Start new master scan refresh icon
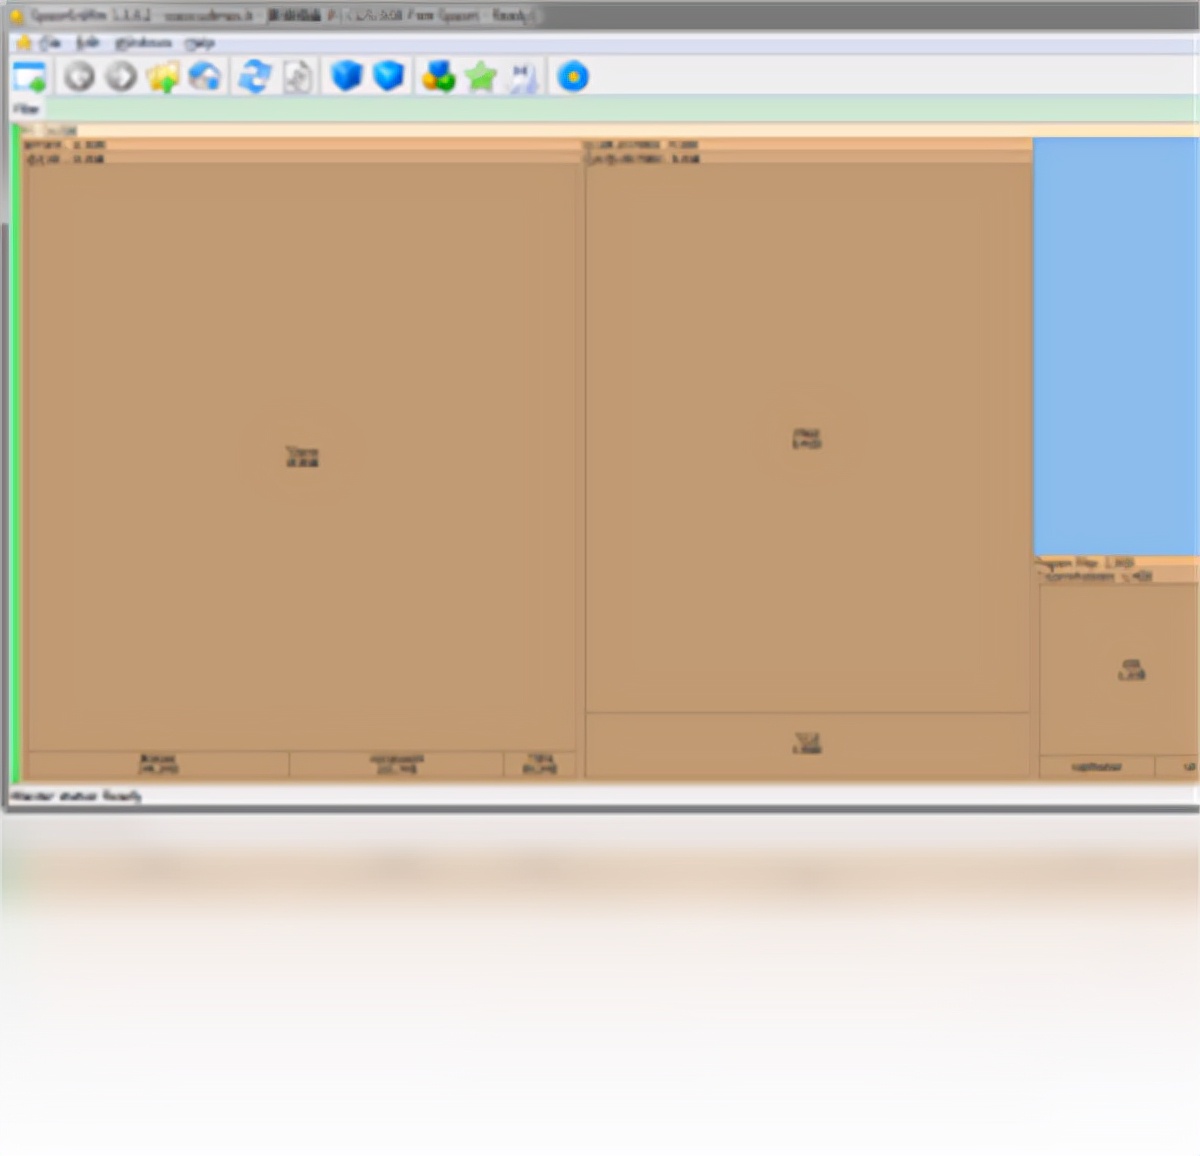The width and height of the screenshot is (1200, 1156). (x=255, y=76)
